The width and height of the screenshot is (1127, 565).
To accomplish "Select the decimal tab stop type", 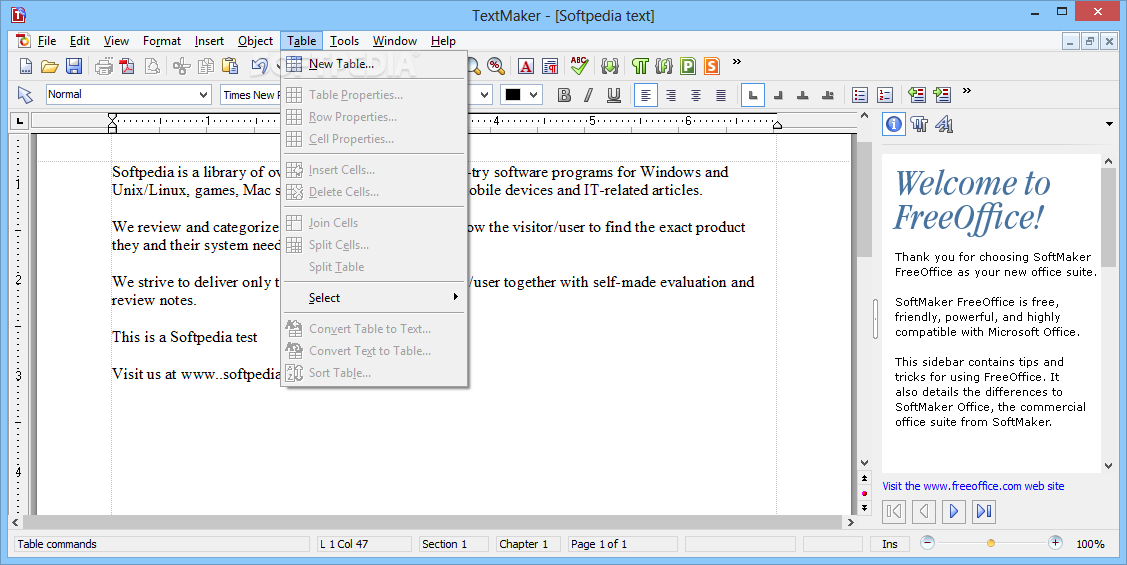I will tap(828, 95).
